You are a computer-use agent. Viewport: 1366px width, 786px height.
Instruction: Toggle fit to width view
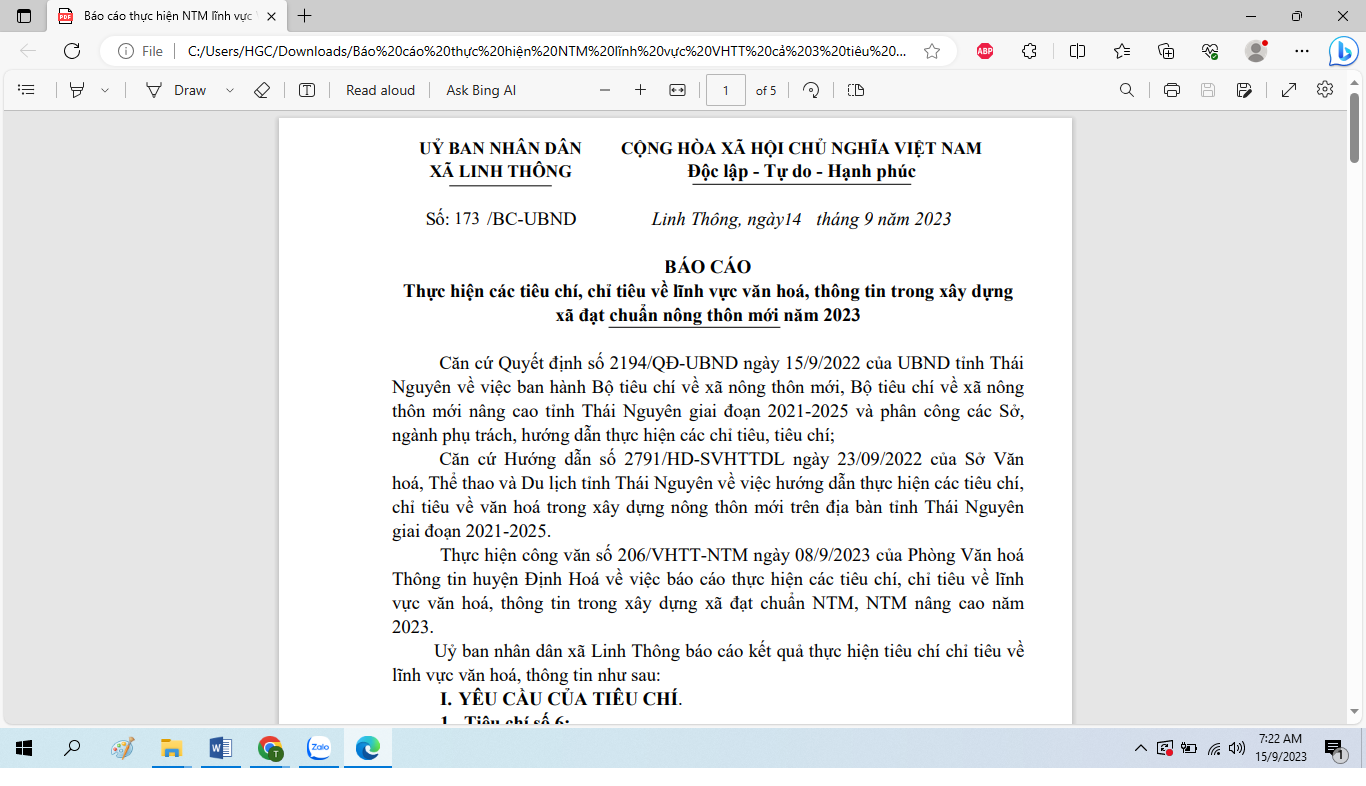pos(677,90)
